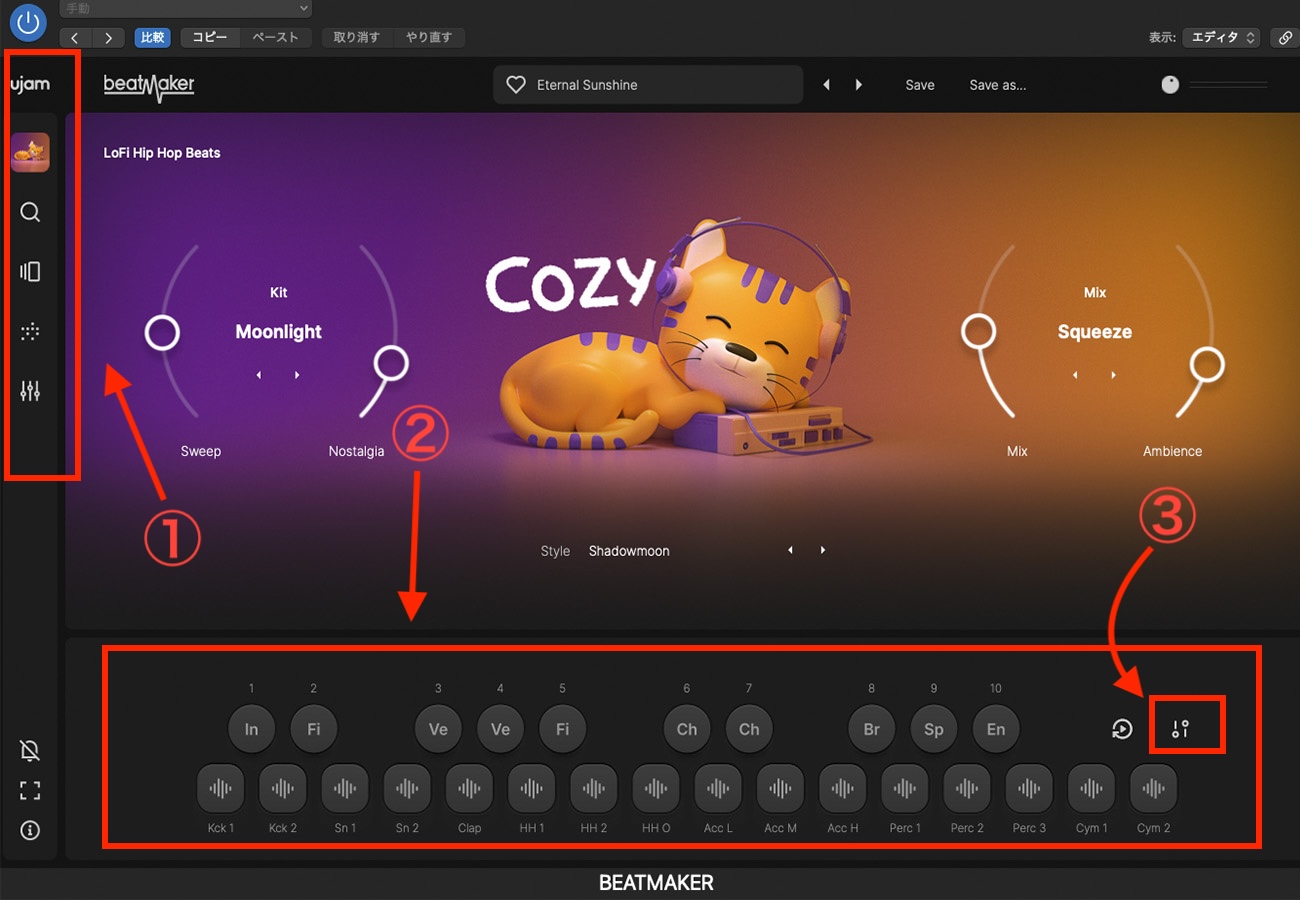Play the Clap drum pad

point(470,789)
